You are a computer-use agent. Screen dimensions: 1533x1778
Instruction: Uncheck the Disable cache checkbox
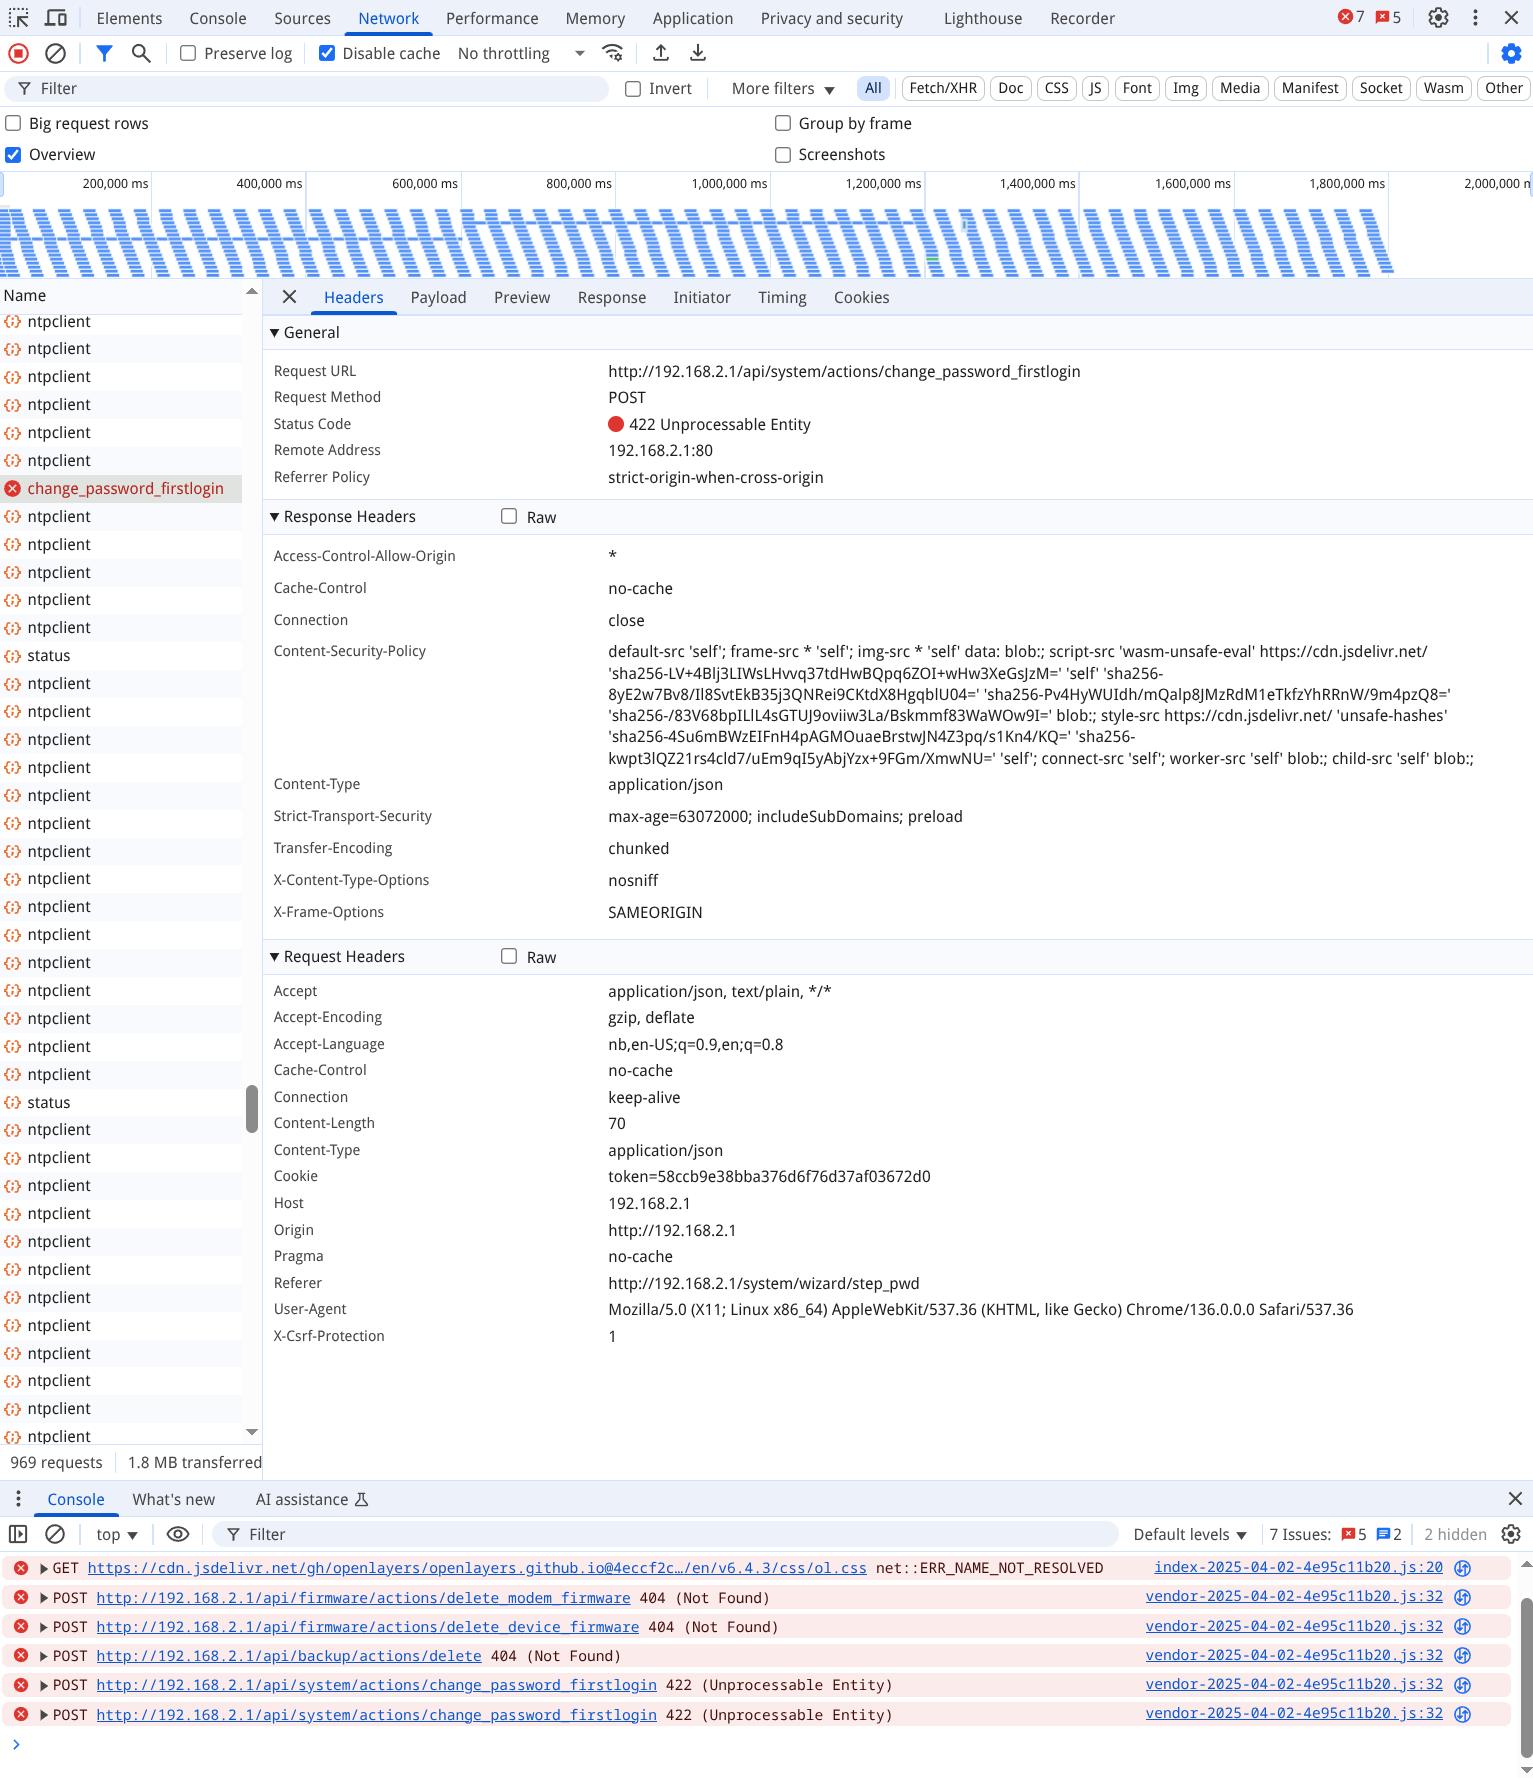(327, 54)
